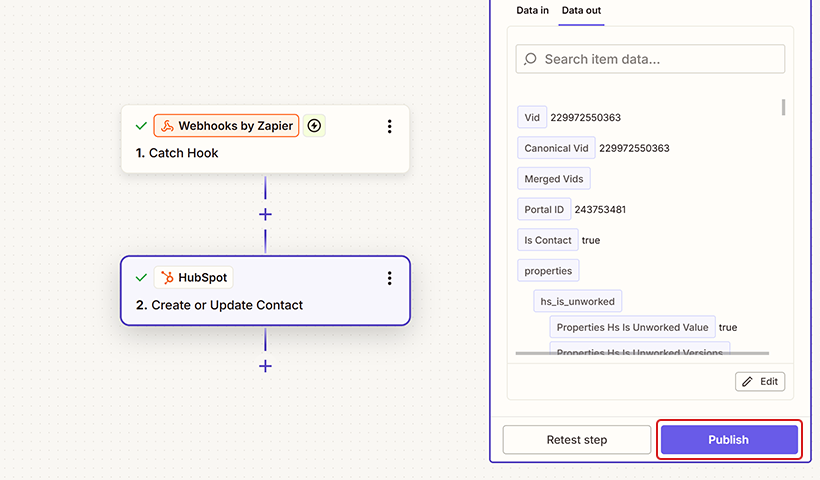Click the search magnifier icon
Viewport: 820px width, 480px height.
pos(531,59)
